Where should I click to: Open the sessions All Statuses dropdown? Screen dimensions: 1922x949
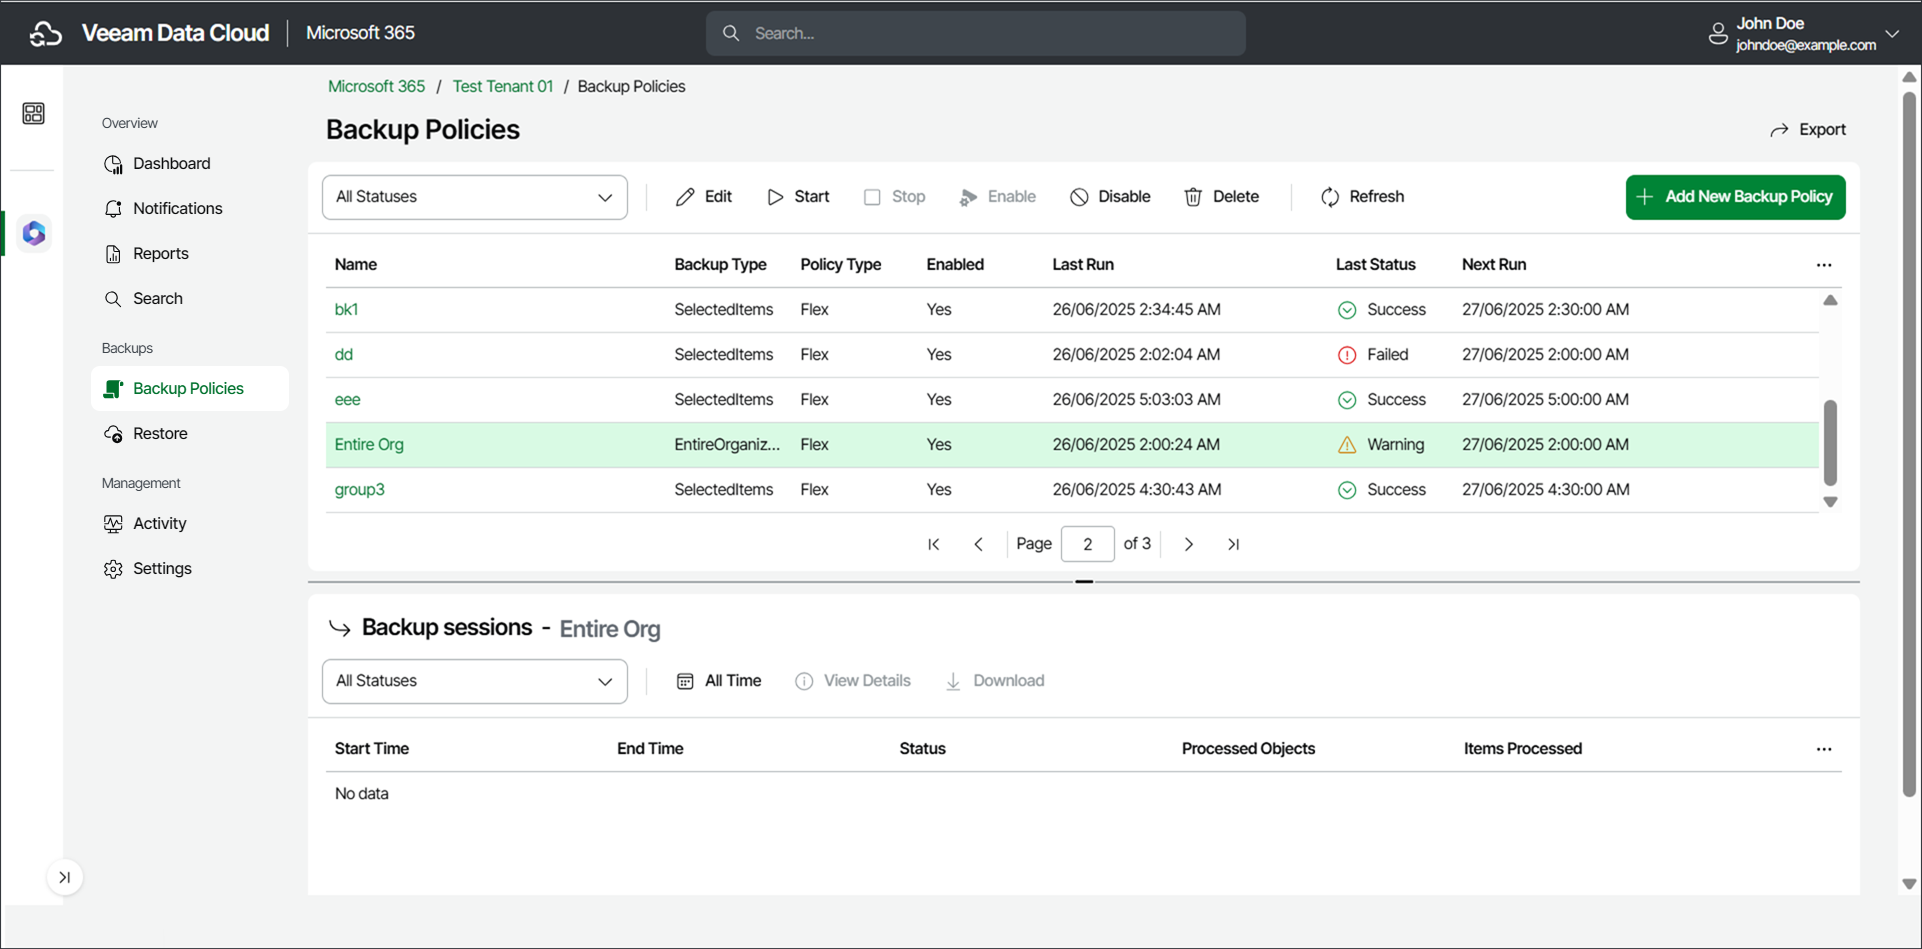point(474,681)
